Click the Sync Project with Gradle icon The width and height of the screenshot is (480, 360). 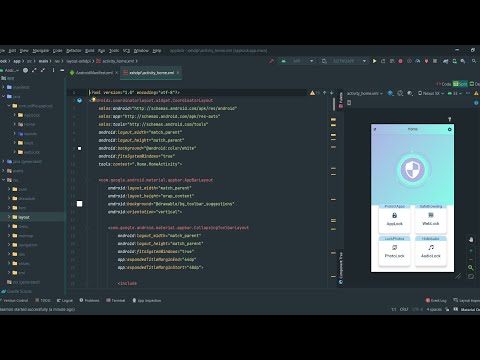pos(446,61)
